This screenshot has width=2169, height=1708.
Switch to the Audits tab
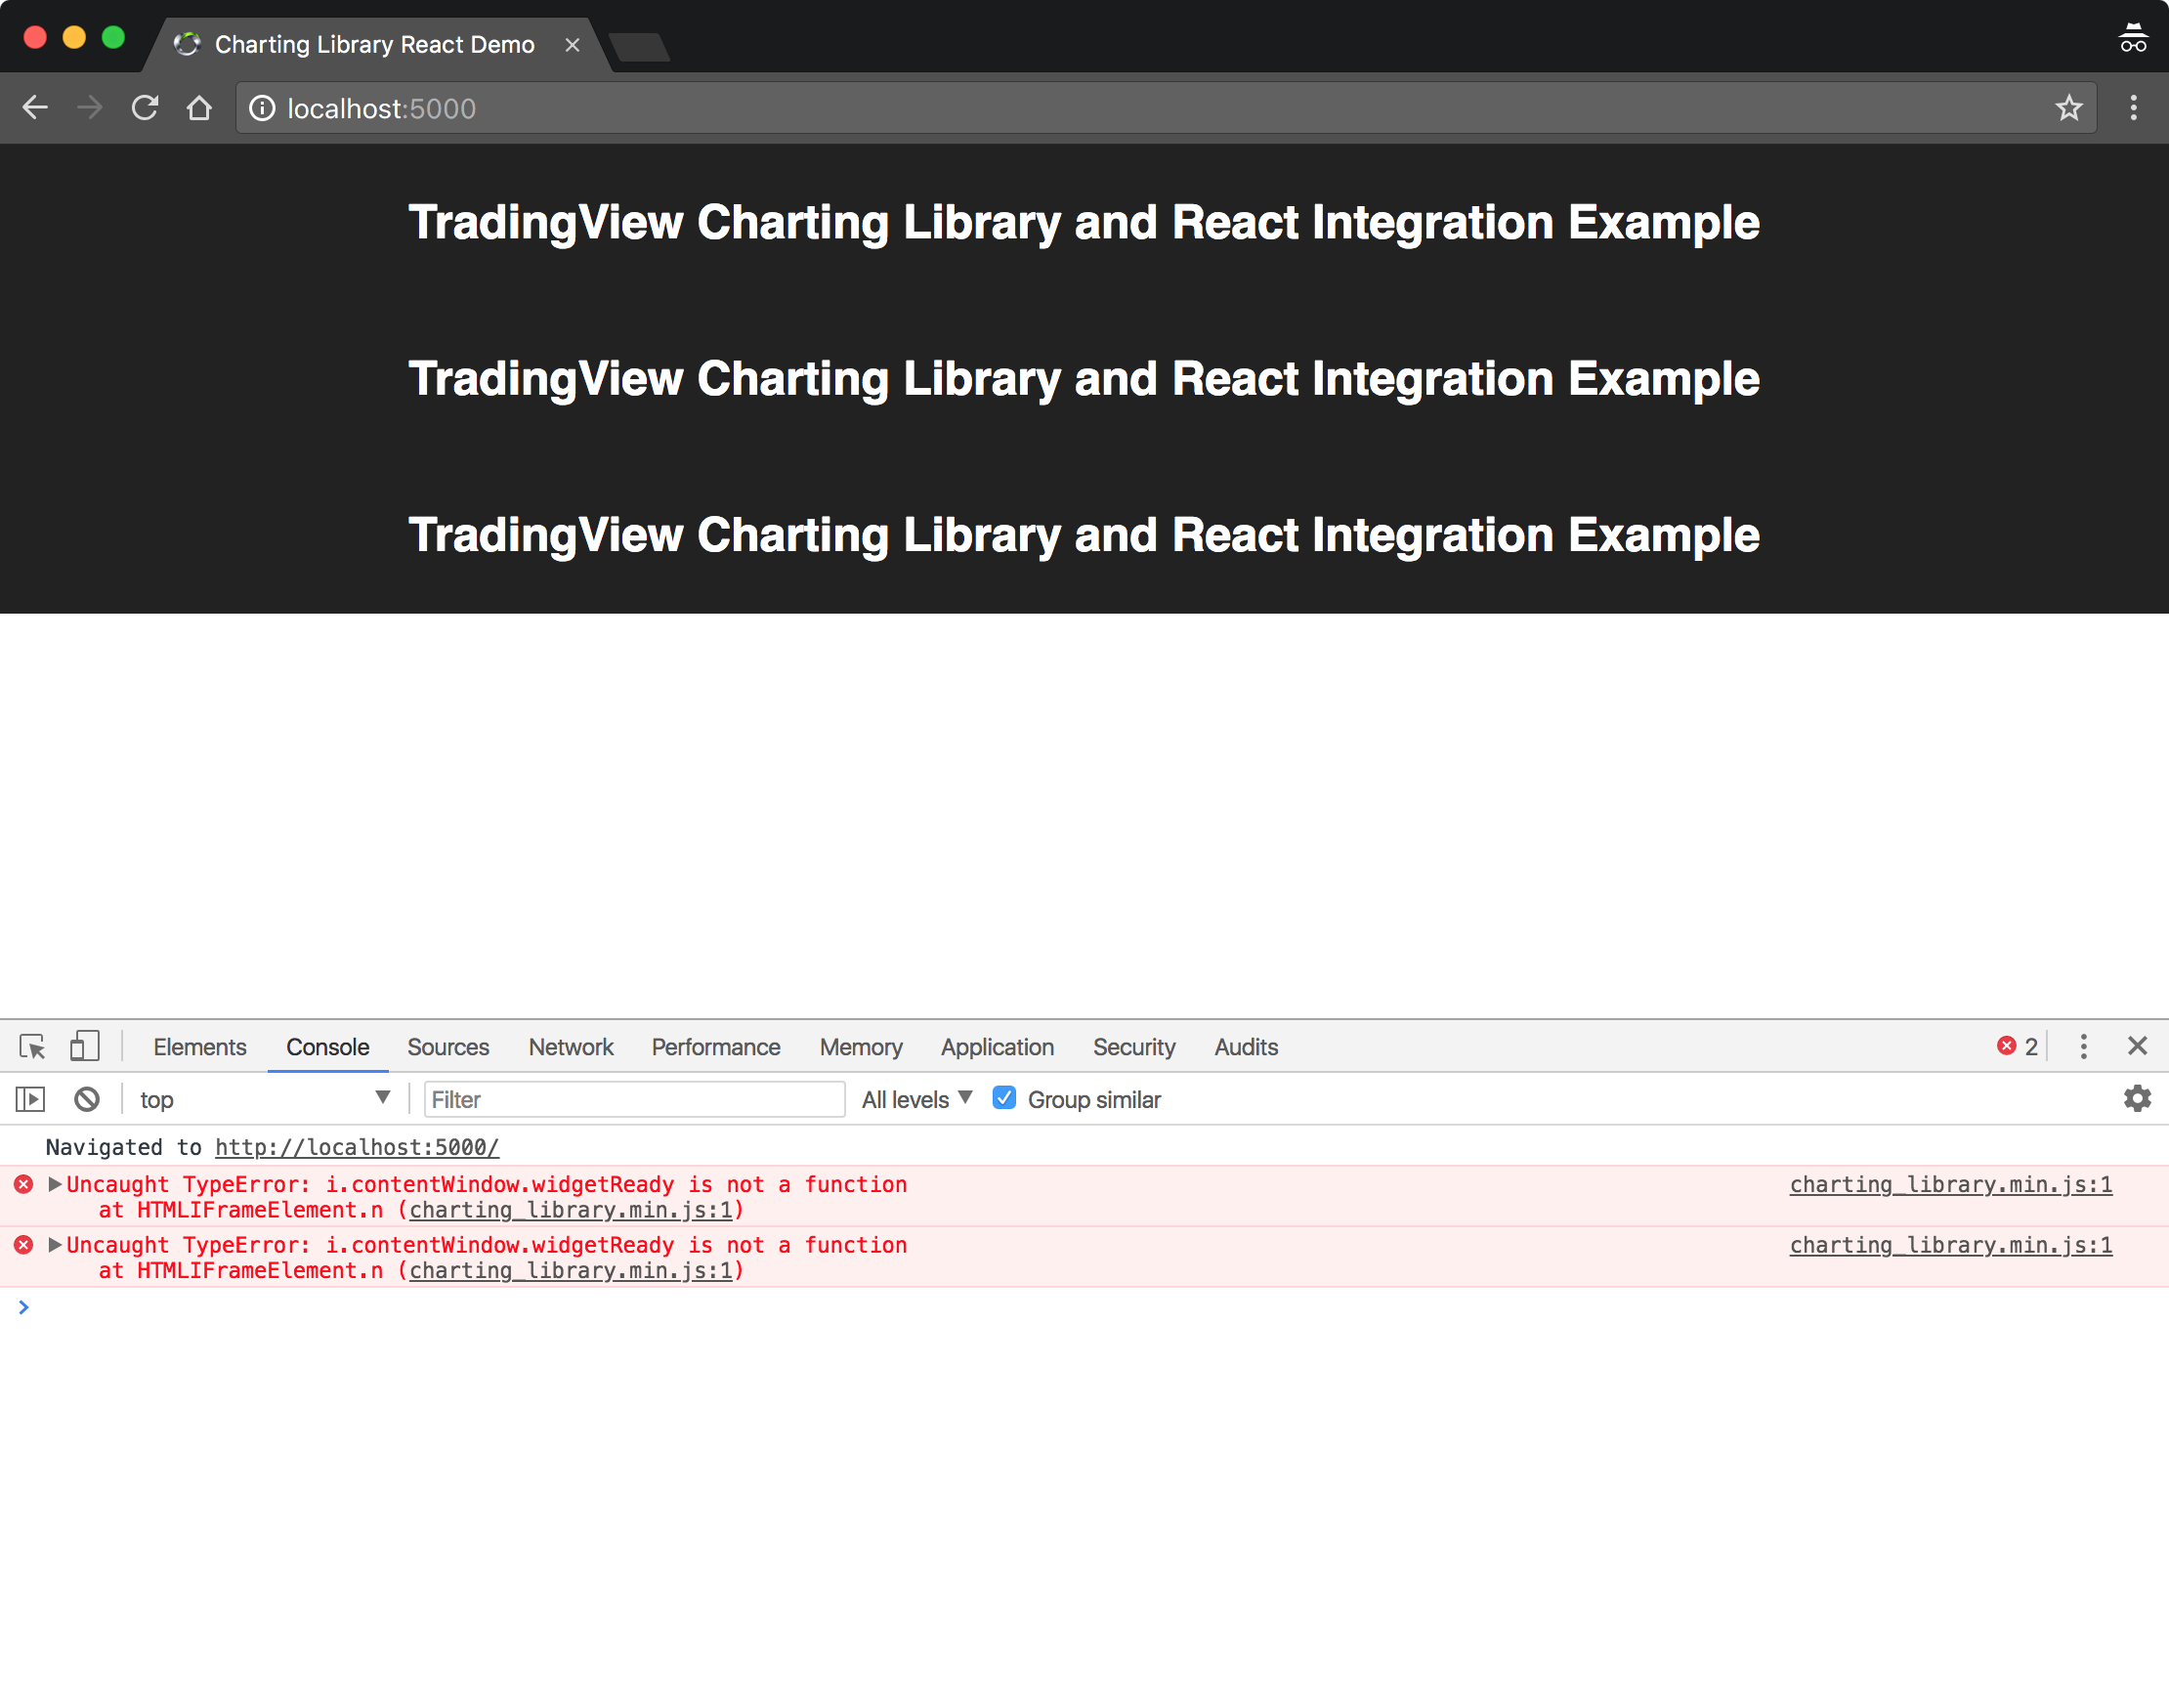point(1246,1047)
